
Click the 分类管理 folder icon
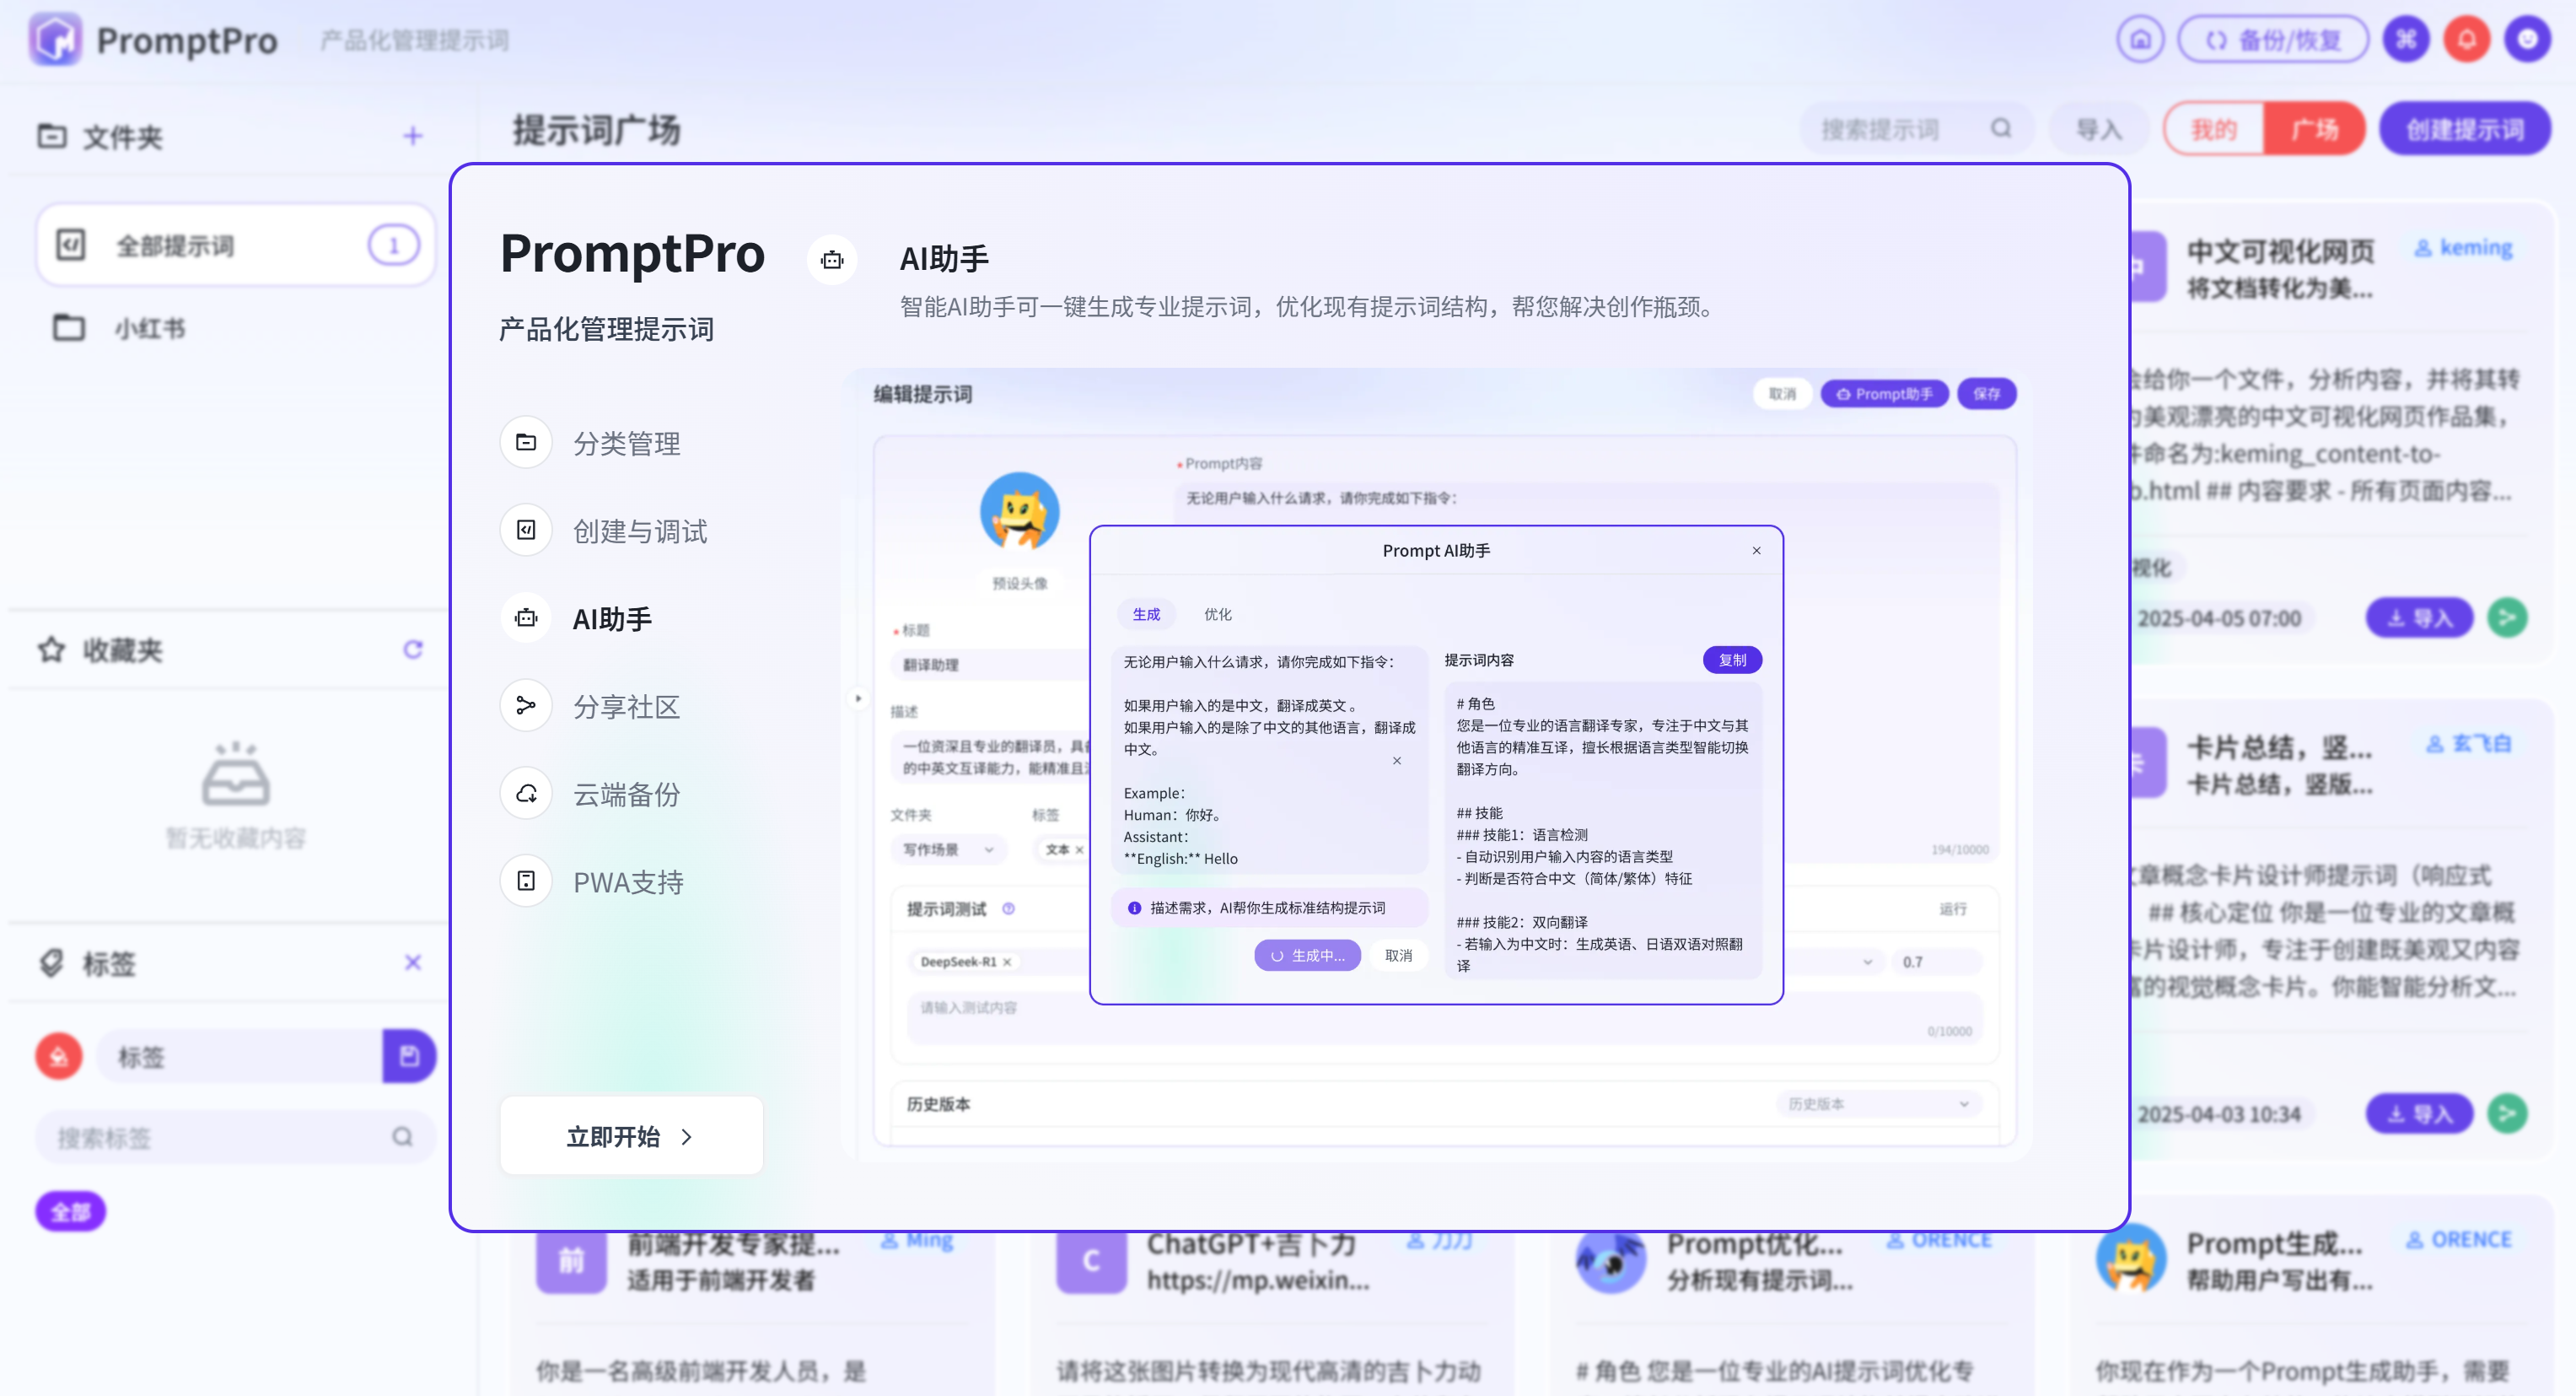[x=526, y=442]
